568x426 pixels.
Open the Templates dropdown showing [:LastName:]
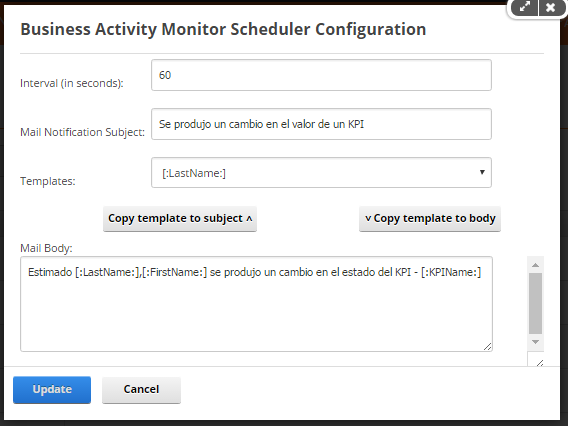321,172
